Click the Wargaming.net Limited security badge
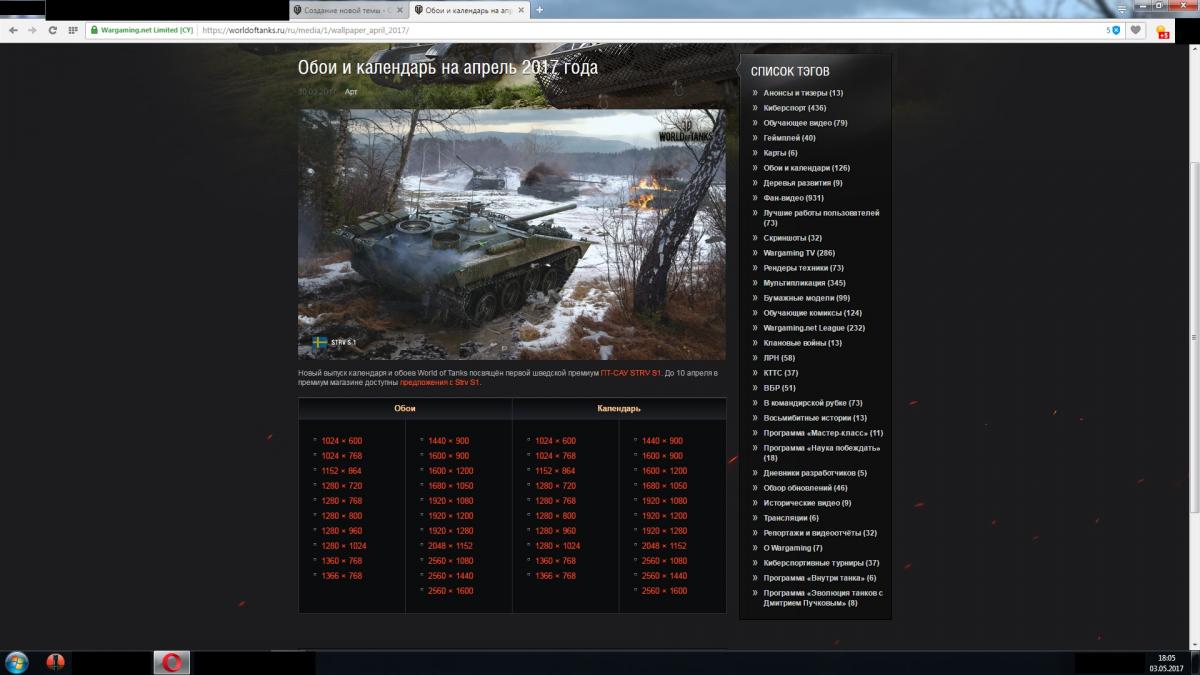 (141, 30)
